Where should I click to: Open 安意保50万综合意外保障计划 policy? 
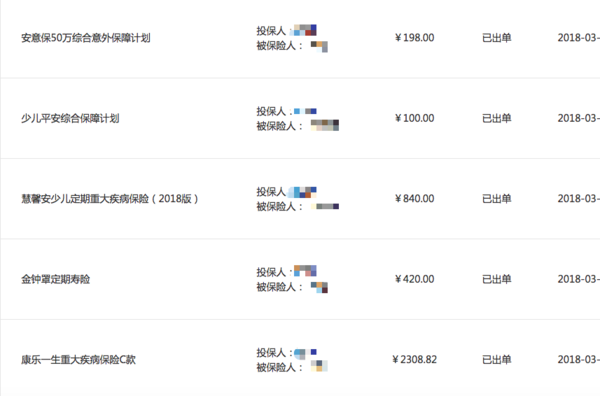tap(86, 38)
